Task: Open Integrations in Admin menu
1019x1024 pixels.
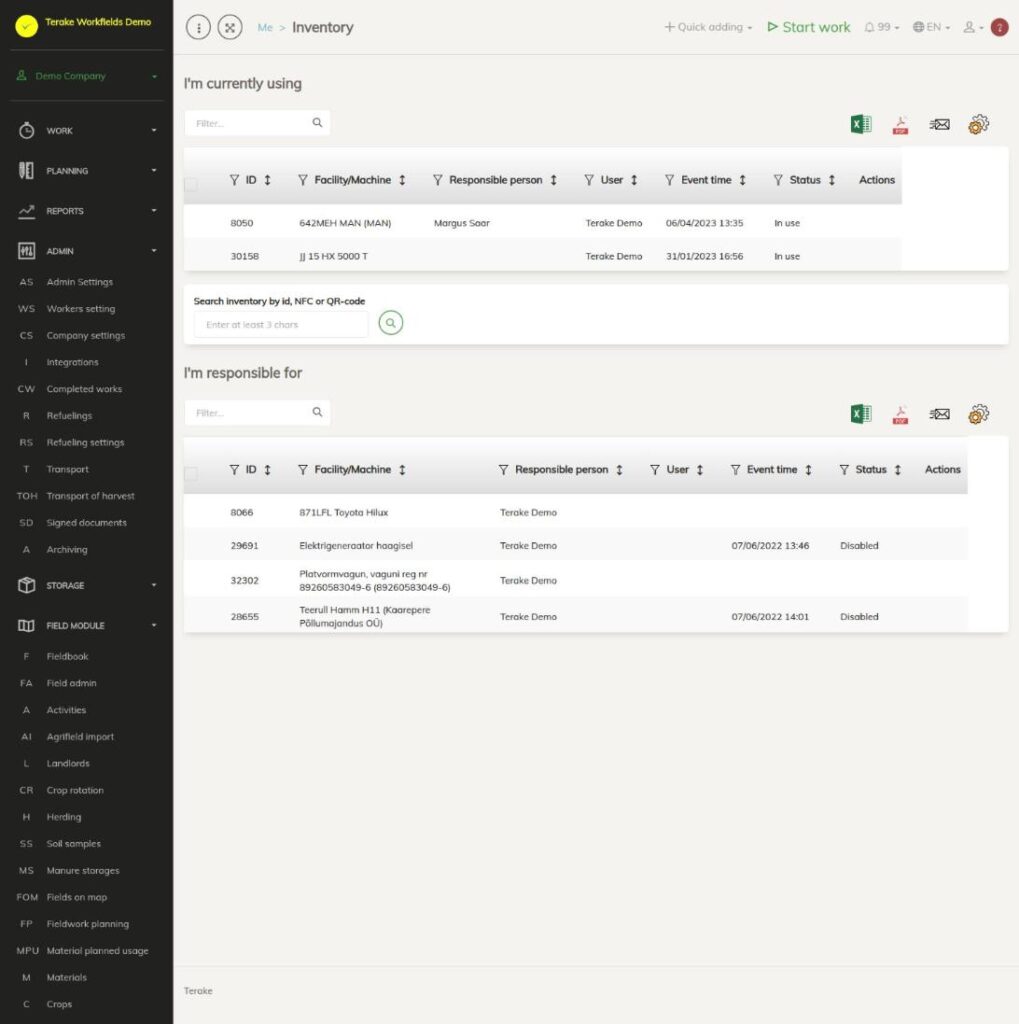Action: click(72, 362)
